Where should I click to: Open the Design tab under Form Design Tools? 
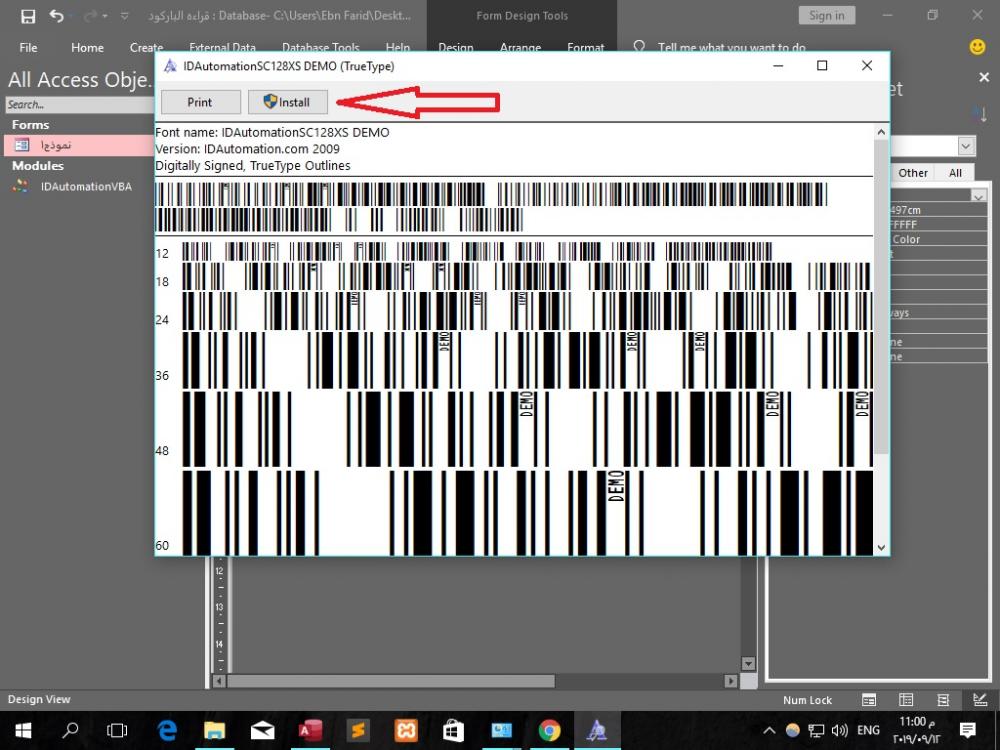coord(456,48)
